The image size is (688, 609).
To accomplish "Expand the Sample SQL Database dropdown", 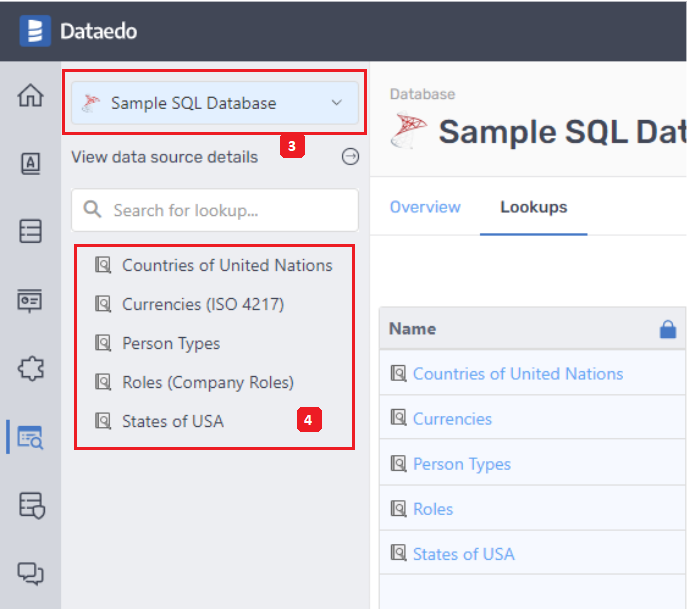I will [336, 103].
